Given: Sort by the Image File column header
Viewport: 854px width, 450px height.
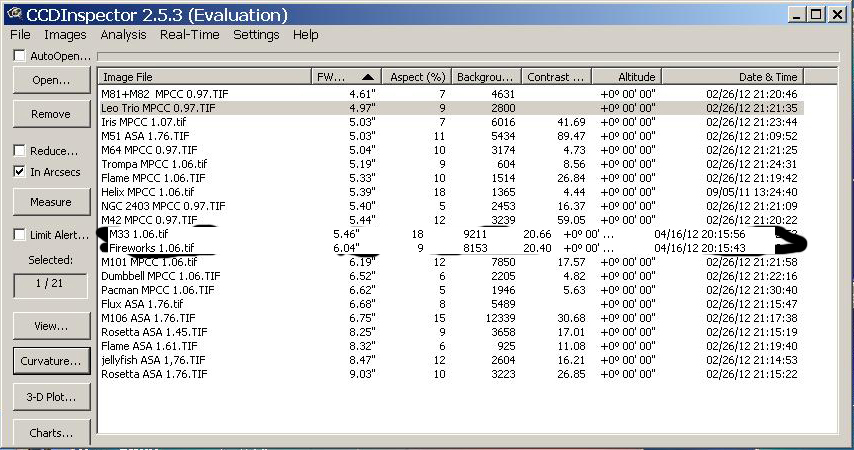Looking at the screenshot, I should tap(204, 77).
